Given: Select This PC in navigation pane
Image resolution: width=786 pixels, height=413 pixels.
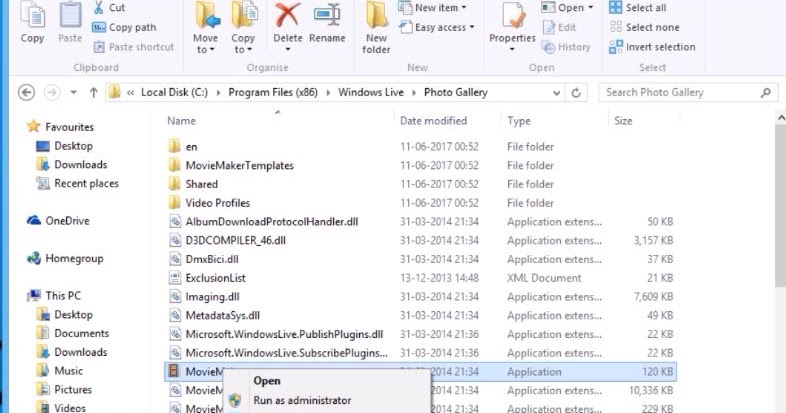Looking at the screenshot, I should coord(54,296).
